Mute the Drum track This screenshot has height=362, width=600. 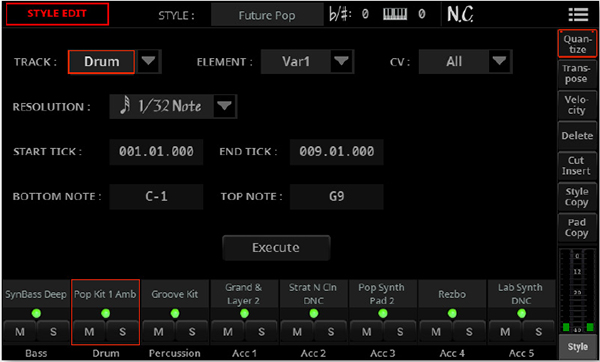89,331
